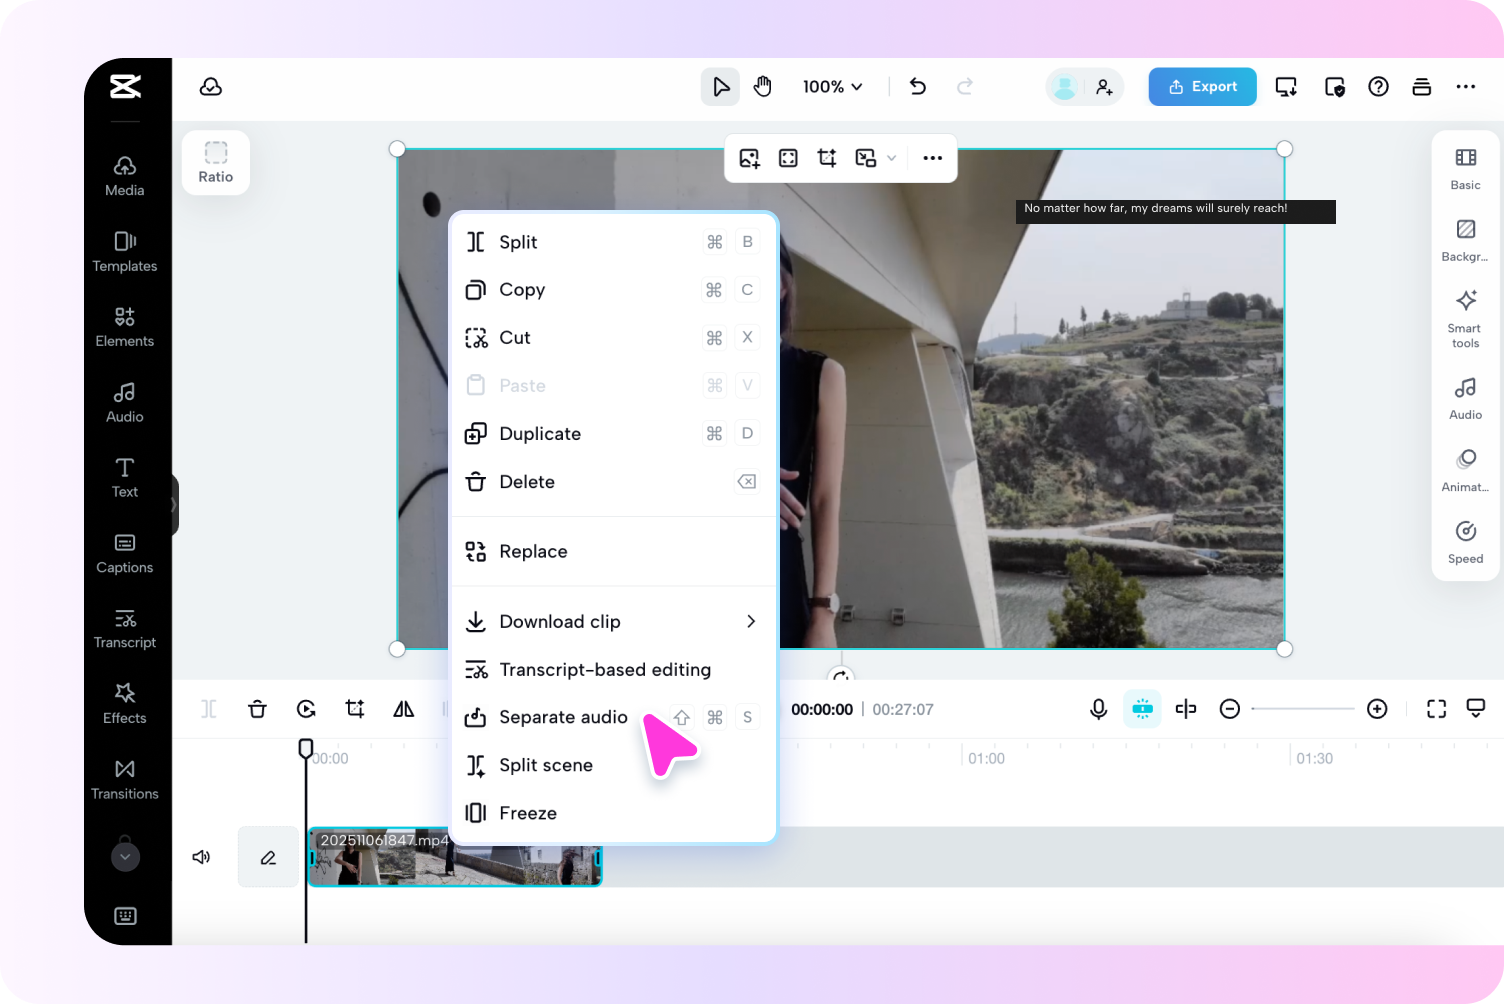Click the timeline zoom slider
The width and height of the screenshot is (1504, 1004).
(x=1302, y=708)
